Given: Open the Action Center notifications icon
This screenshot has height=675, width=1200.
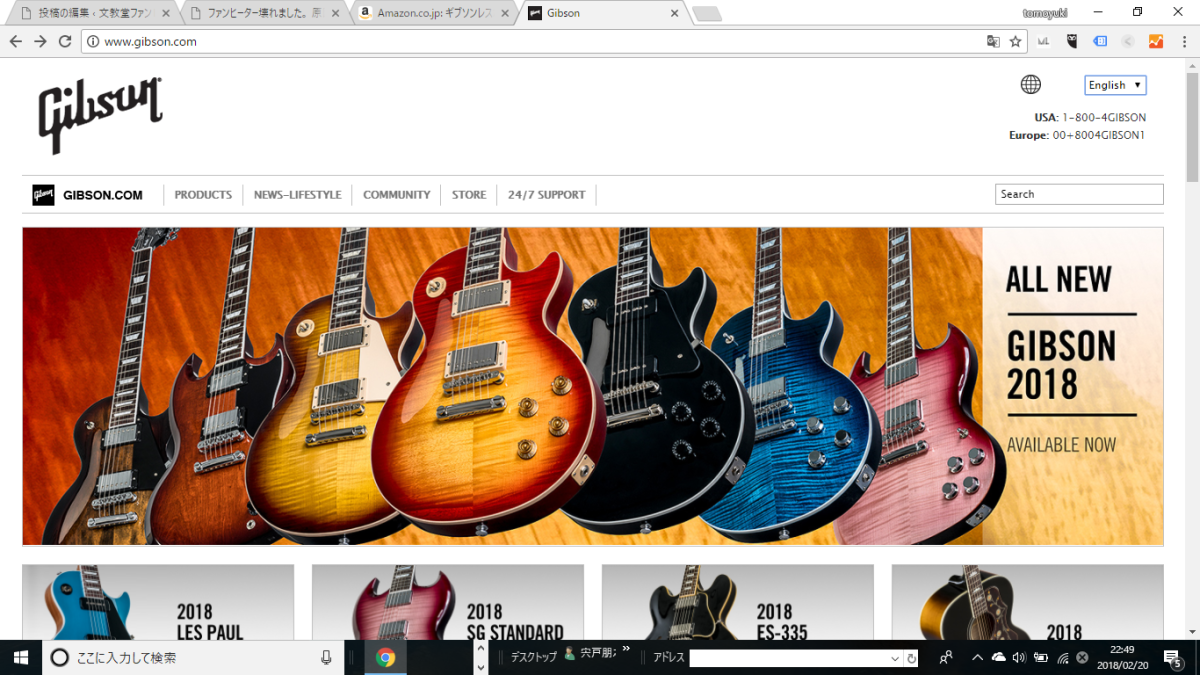Looking at the screenshot, I should (x=1175, y=657).
